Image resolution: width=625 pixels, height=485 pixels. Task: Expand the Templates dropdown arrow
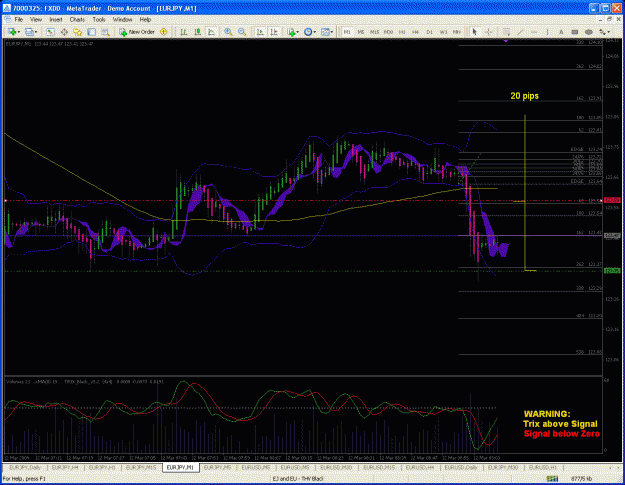tap(332, 32)
